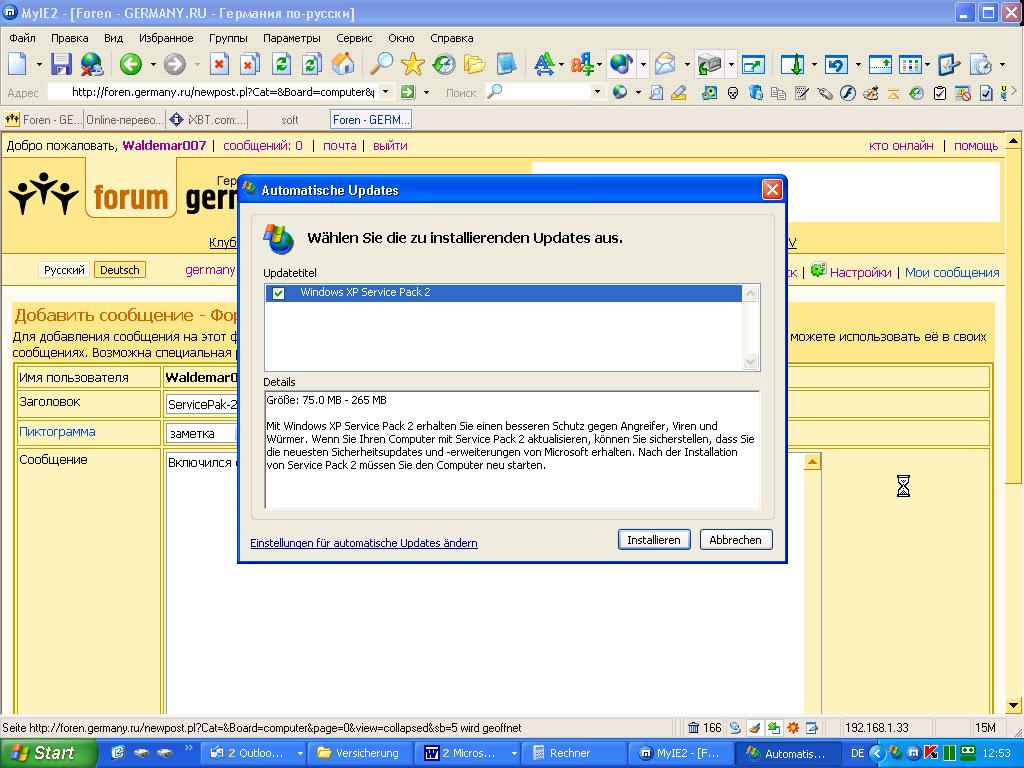Click the trash can icon in status bar
Viewport: 1024px width, 768px height.
point(693,728)
